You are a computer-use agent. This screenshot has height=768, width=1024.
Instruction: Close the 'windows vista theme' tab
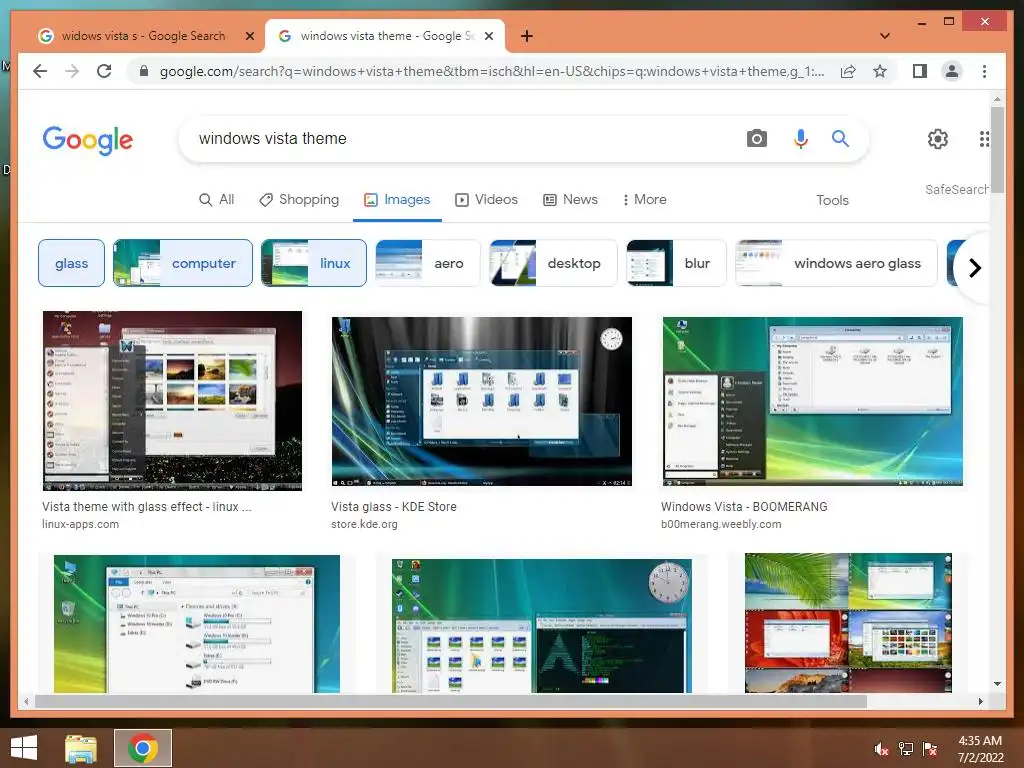[x=488, y=37]
